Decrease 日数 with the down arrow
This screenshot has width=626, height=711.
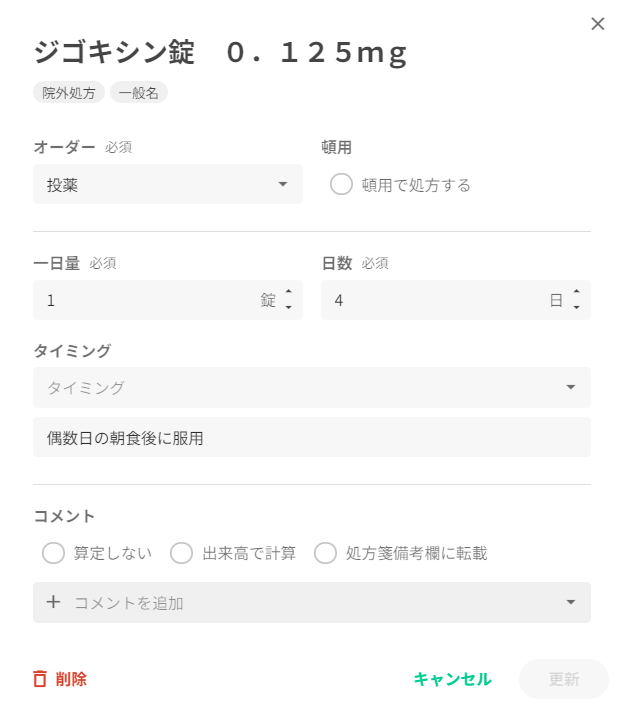pyautogui.click(x=576, y=307)
